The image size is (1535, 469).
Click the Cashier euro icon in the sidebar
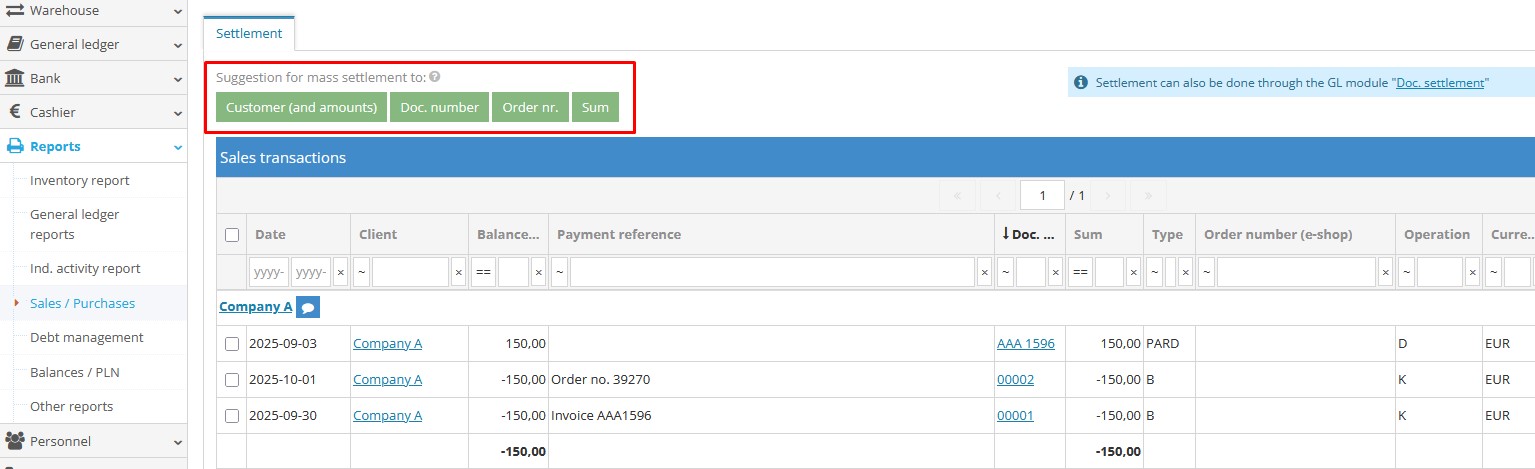coord(15,112)
